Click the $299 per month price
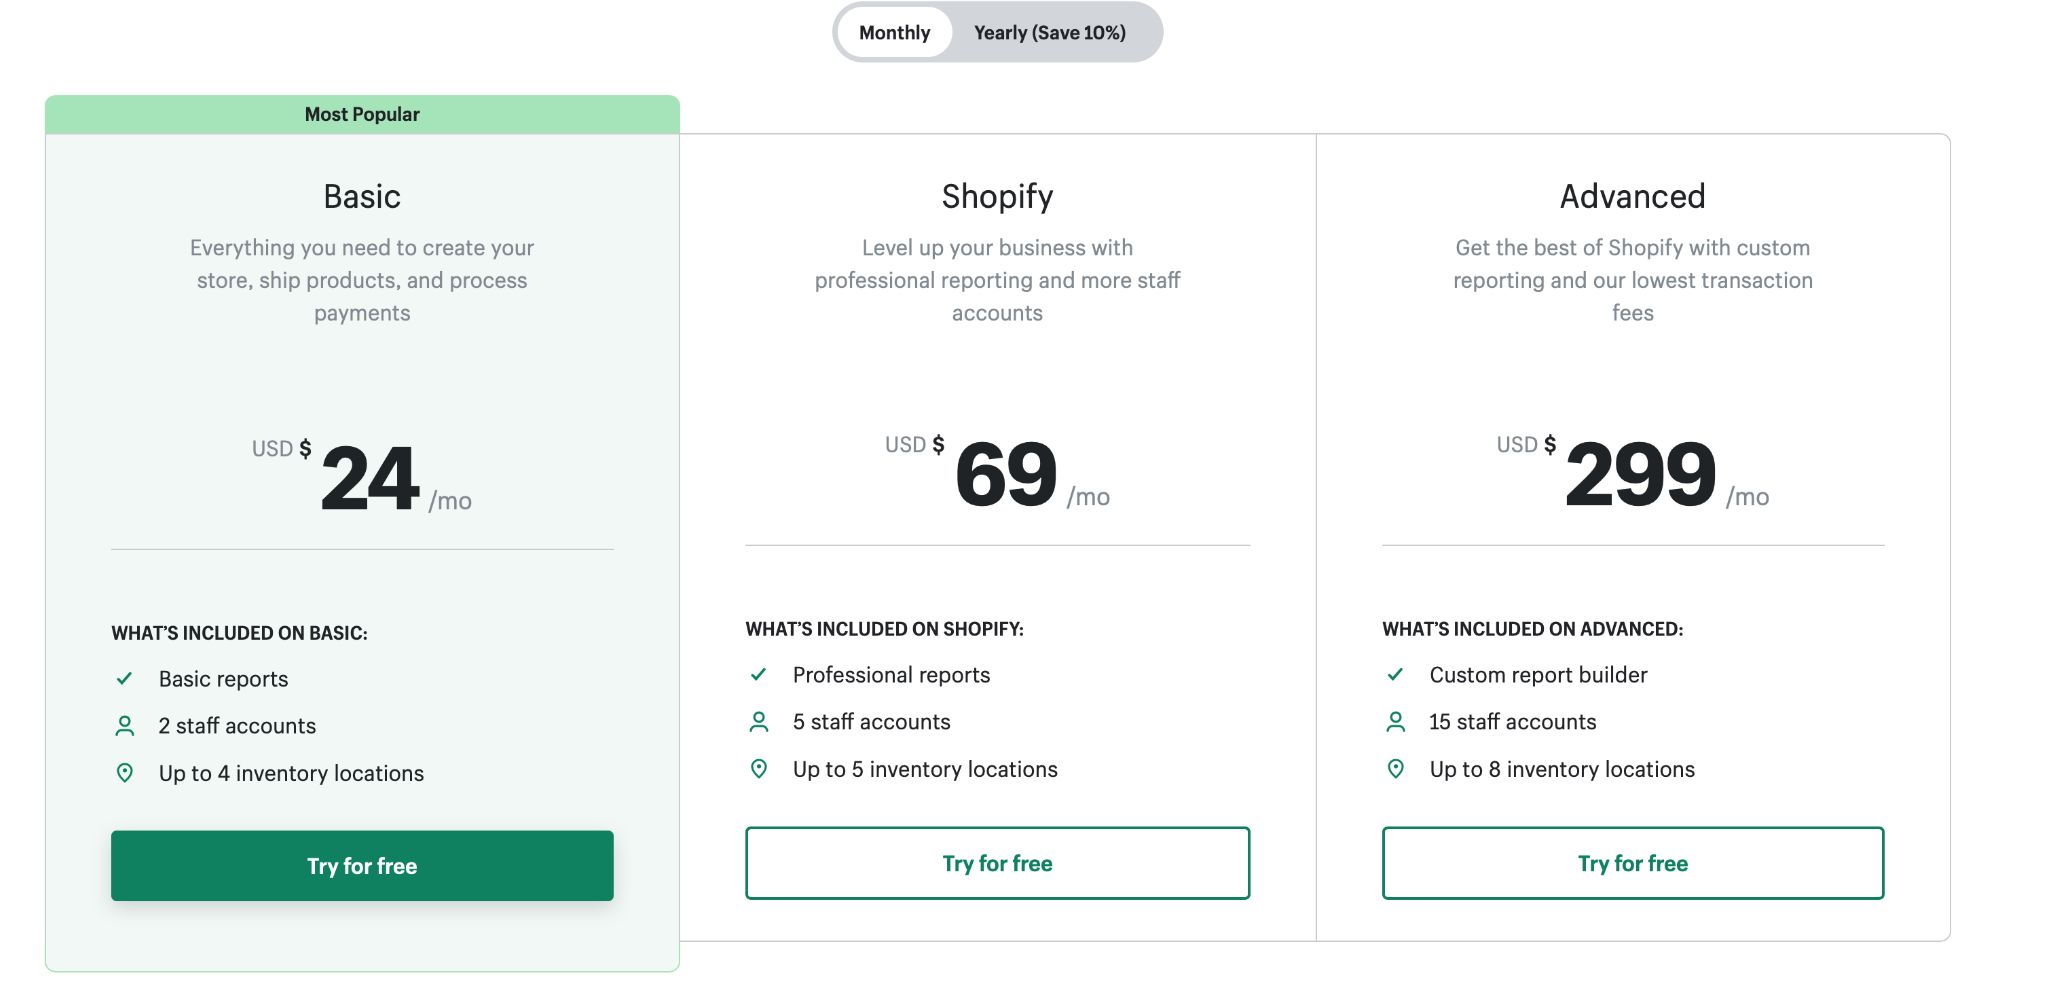 pyautogui.click(x=1640, y=474)
